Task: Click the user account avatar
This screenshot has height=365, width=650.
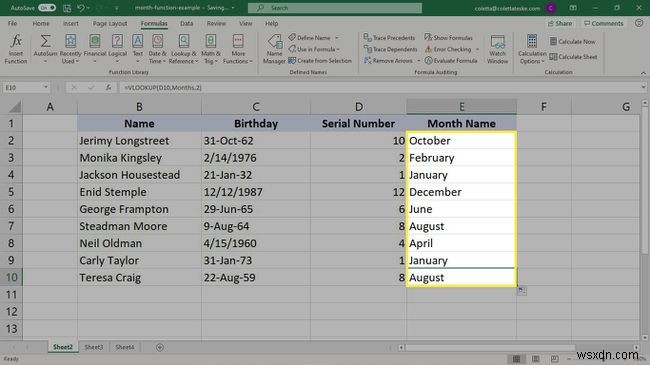Action: [x=551, y=8]
